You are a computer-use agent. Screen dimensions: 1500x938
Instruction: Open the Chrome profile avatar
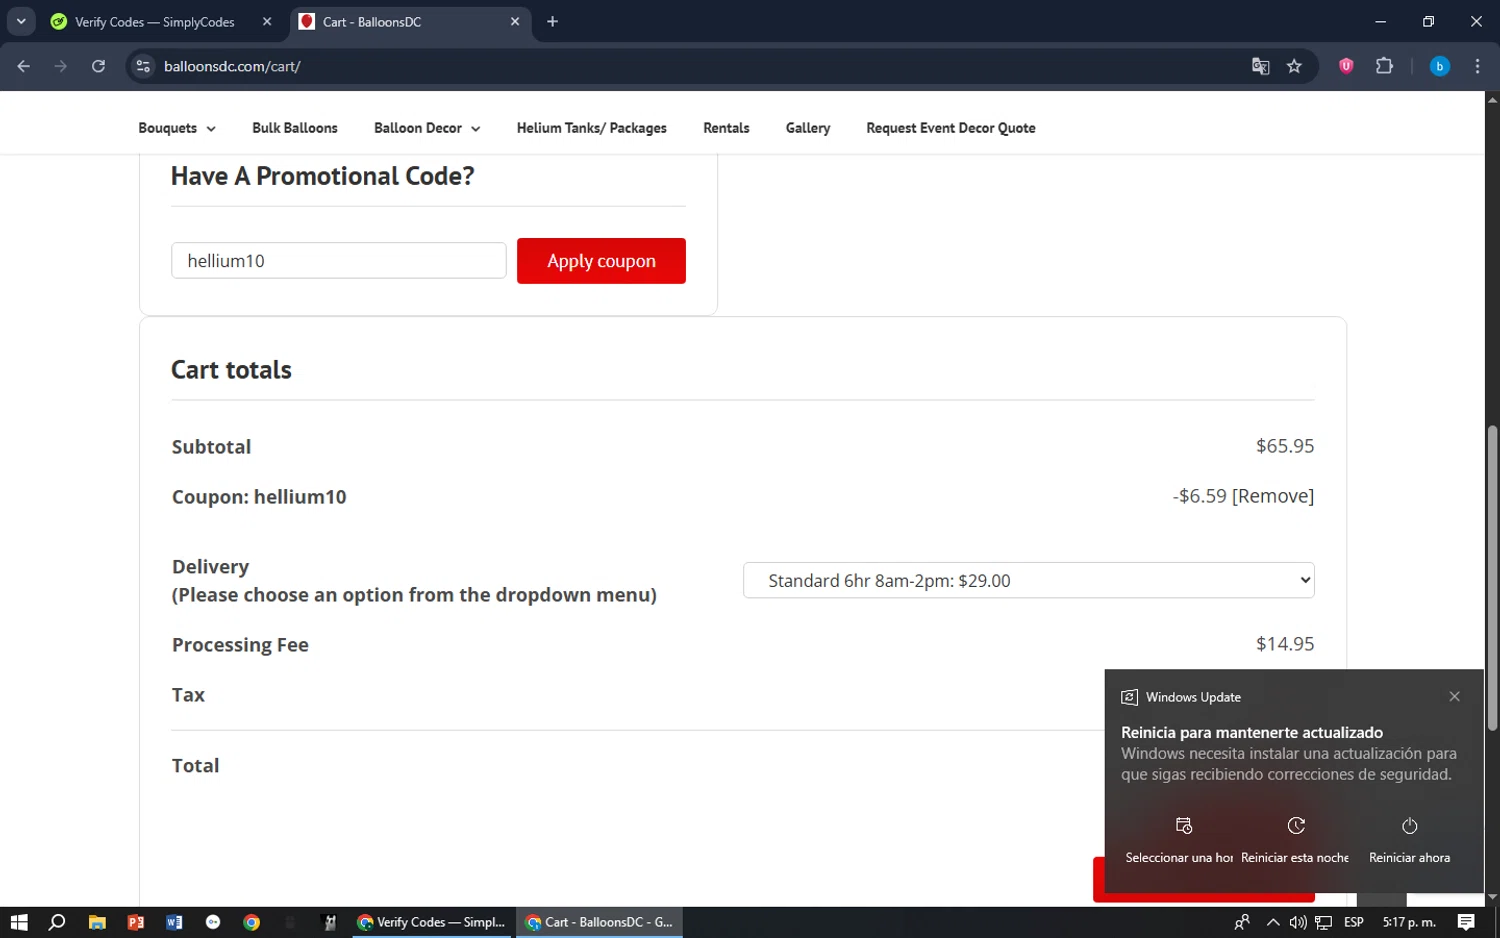(x=1439, y=66)
